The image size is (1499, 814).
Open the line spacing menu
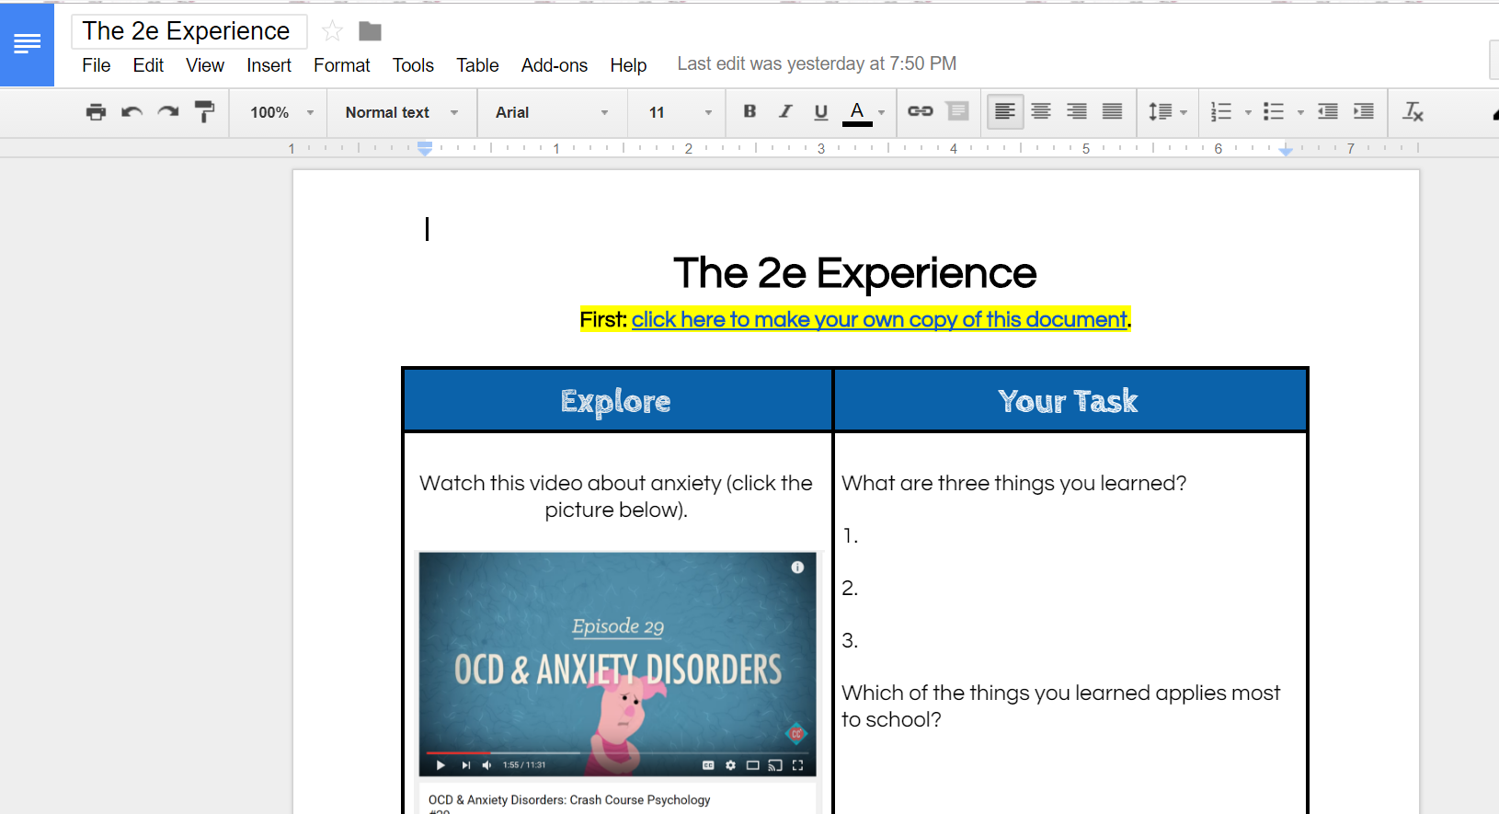click(1167, 112)
